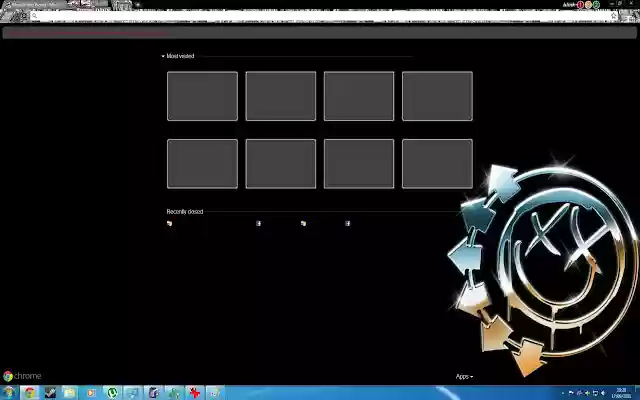Open the Windows Start menu
Image resolution: width=640 pixels, height=400 pixels.
click(9, 393)
